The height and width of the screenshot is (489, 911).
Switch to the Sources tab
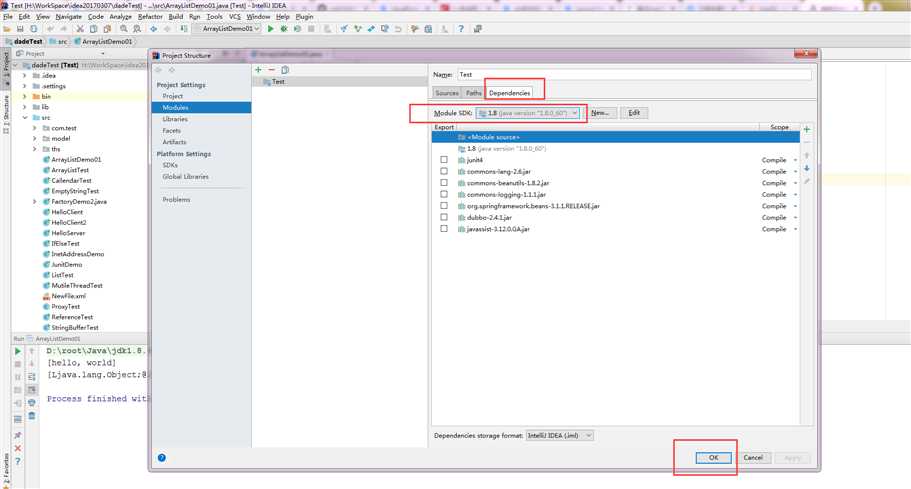(x=447, y=93)
